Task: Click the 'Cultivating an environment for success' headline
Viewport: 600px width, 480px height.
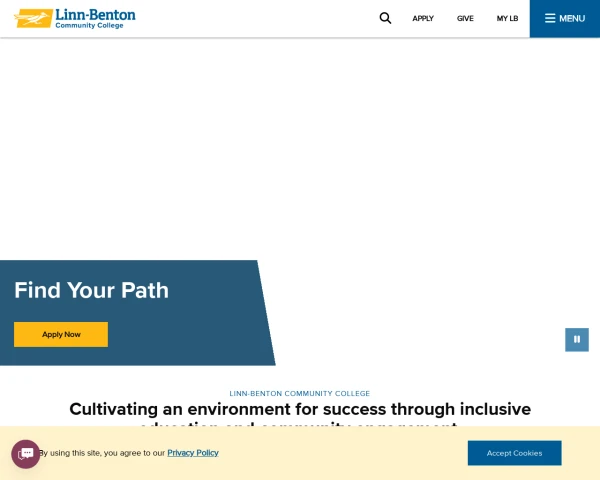Action: (x=300, y=413)
